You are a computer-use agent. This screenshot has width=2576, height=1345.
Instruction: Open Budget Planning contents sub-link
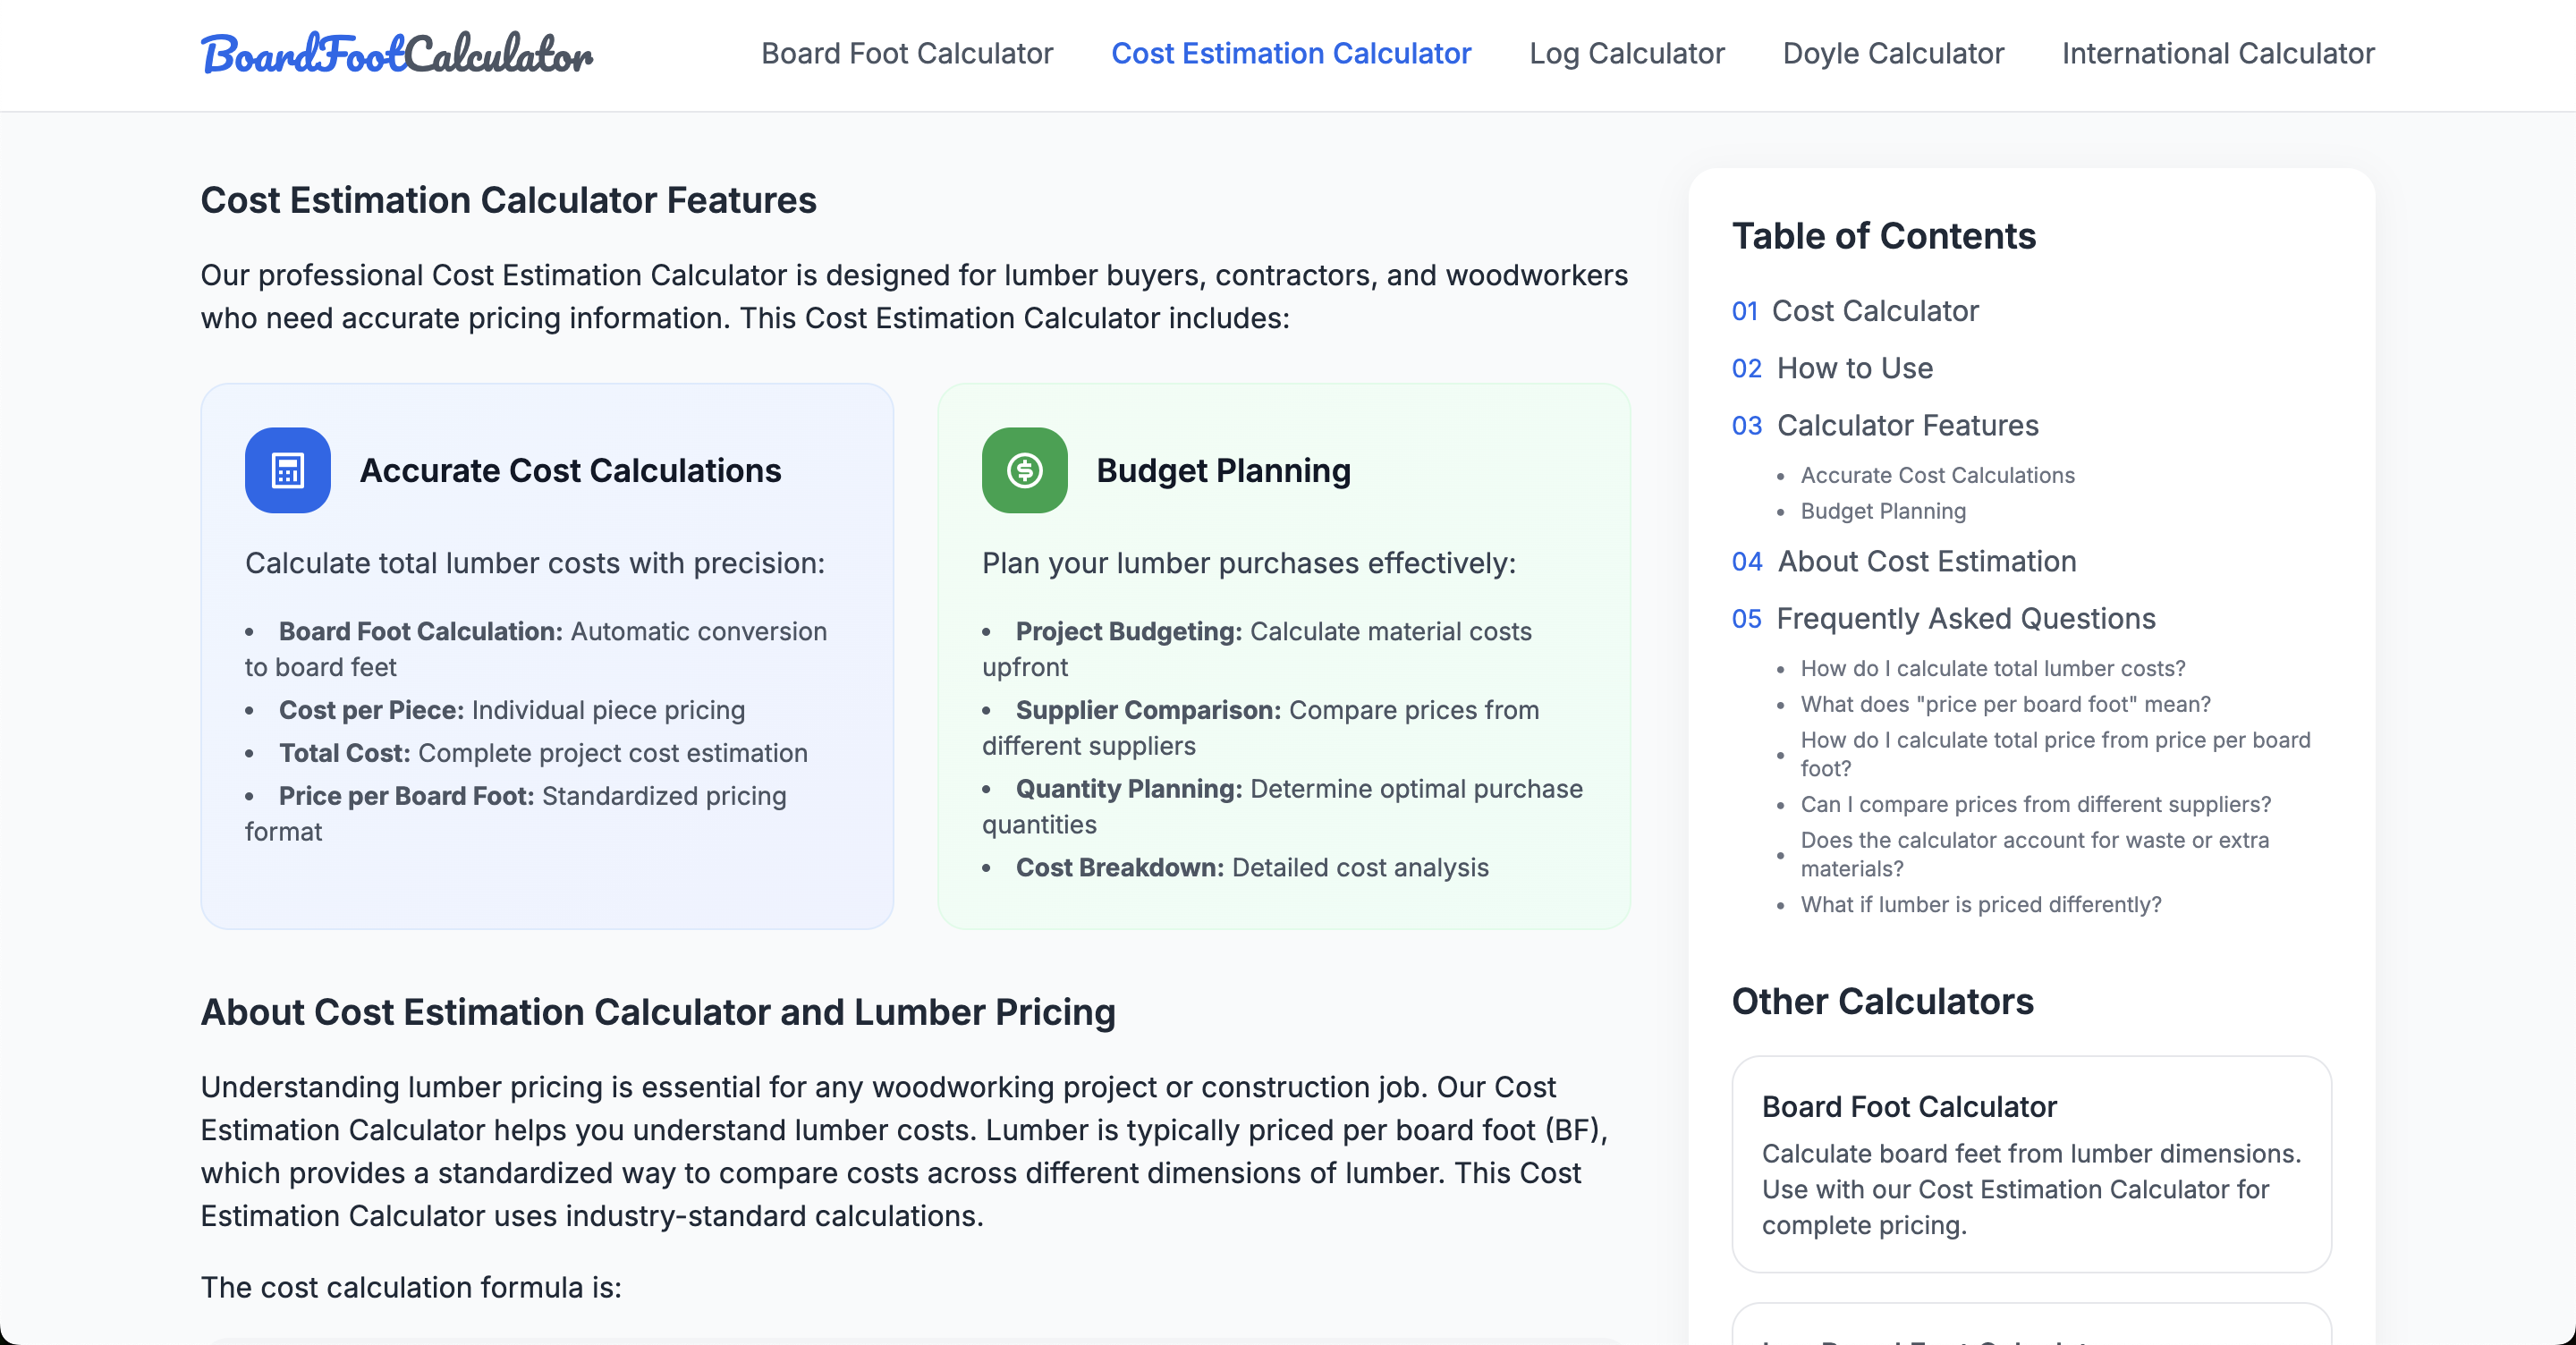point(1883,511)
